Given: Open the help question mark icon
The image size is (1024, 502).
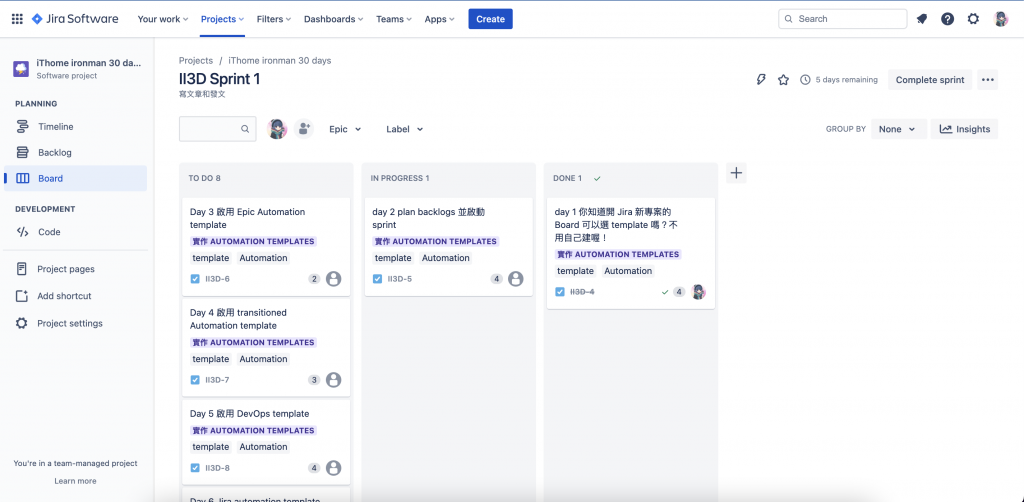Looking at the screenshot, I should click(x=948, y=19).
